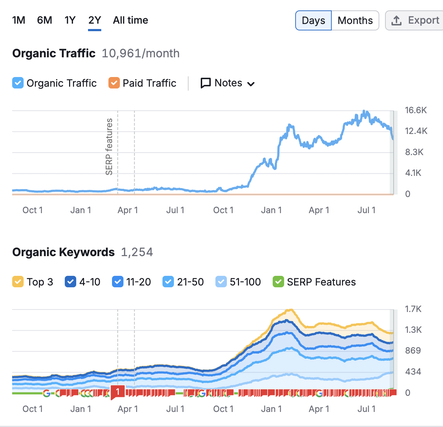This screenshot has width=443, height=427.
Task: Click the traffic line peak near Jul 1
Action: point(365,112)
